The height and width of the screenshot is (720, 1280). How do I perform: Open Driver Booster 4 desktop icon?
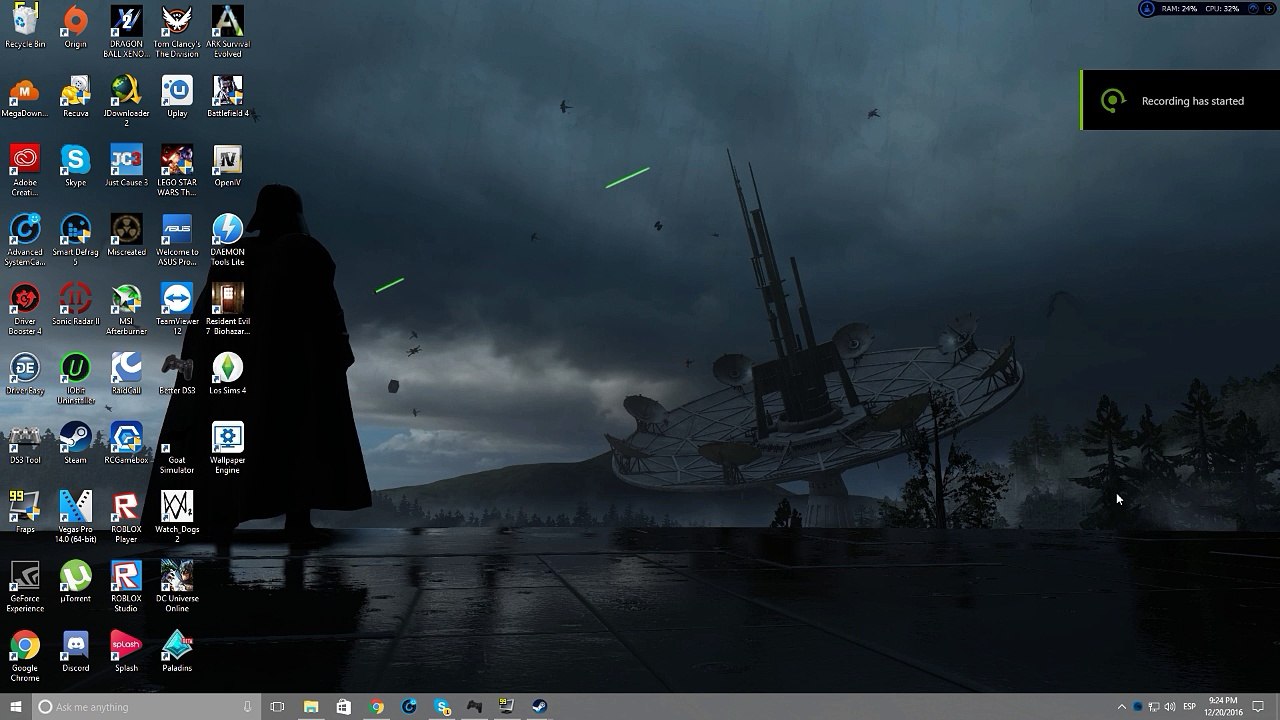point(25,309)
